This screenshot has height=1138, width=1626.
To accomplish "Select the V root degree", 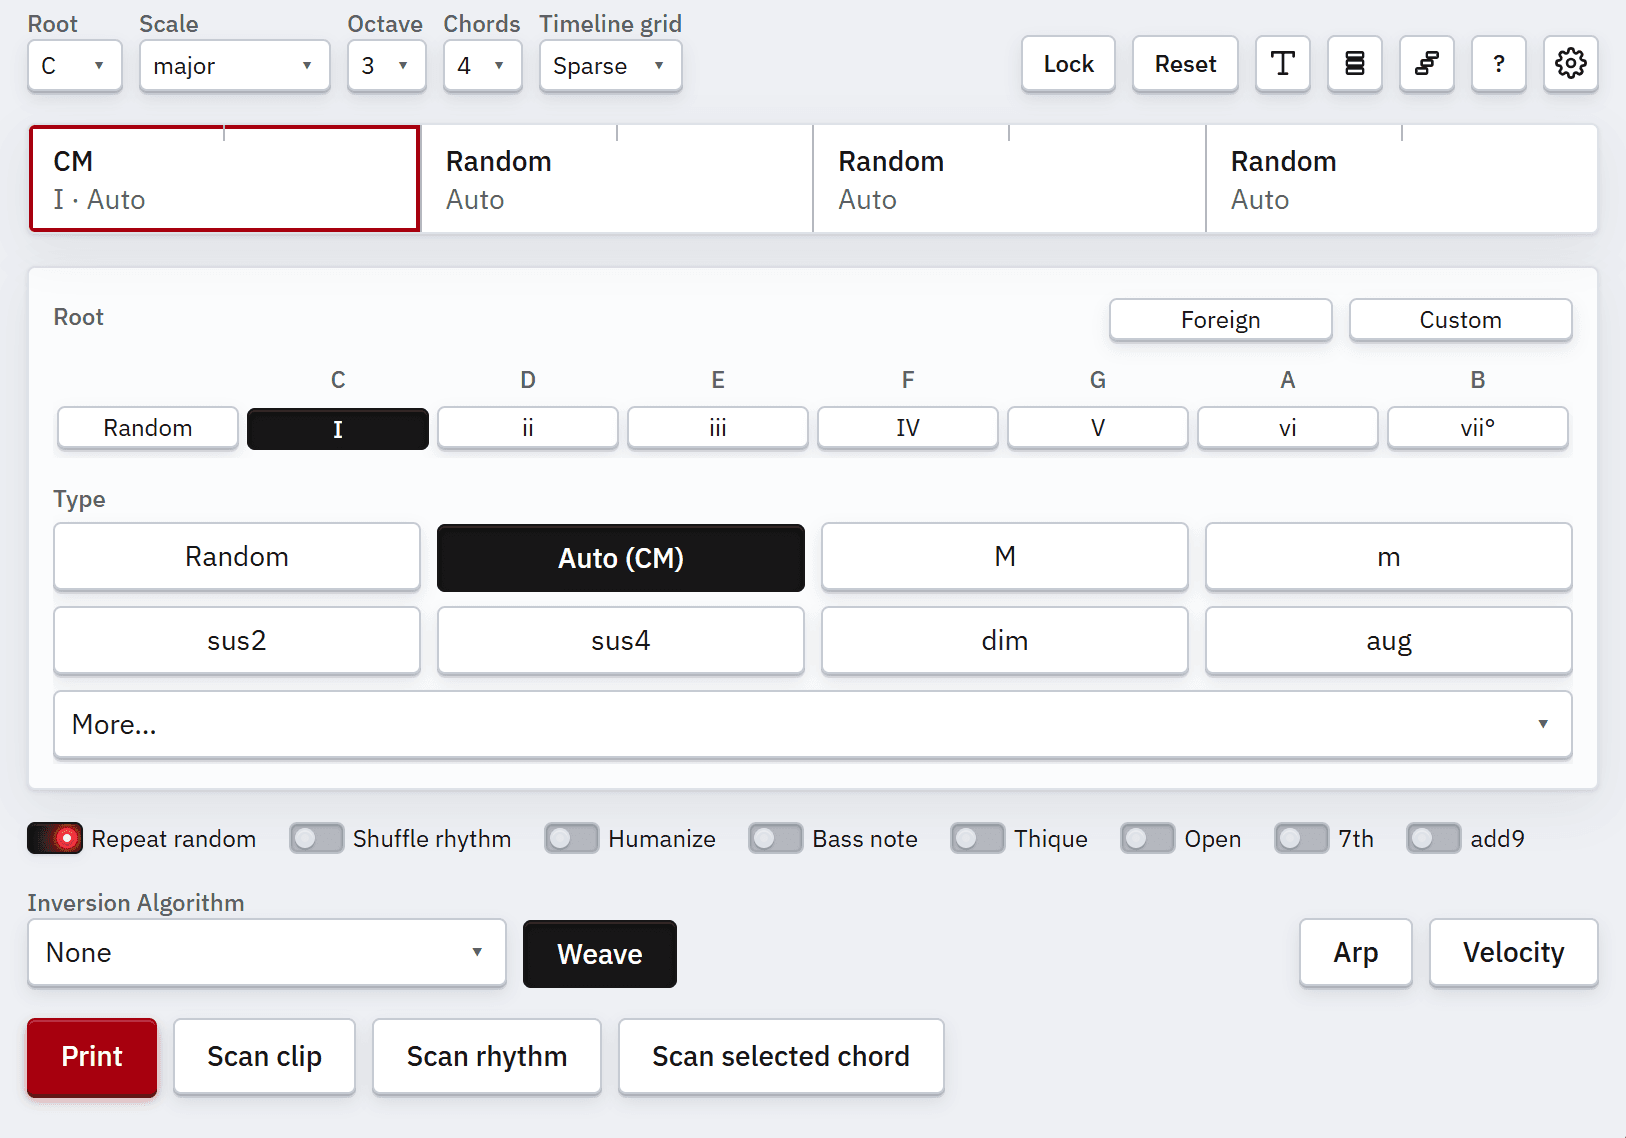I will pyautogui.click(x=1098, y=428).
